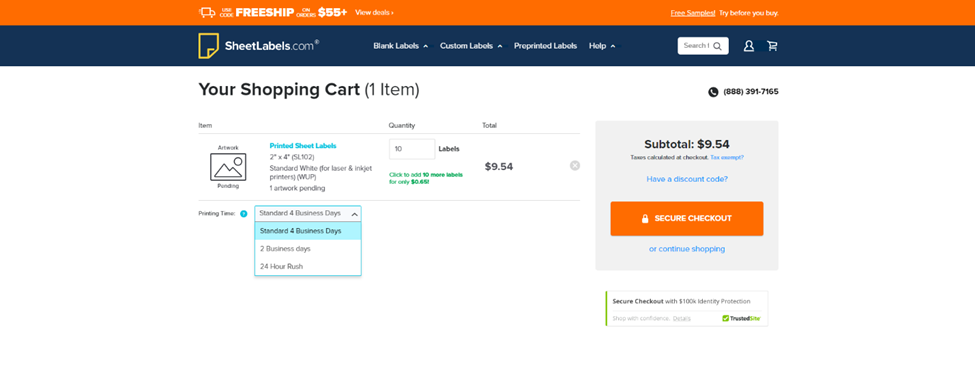Open the user account icon
Screen dimensions: 975x390
coord(749,45)
